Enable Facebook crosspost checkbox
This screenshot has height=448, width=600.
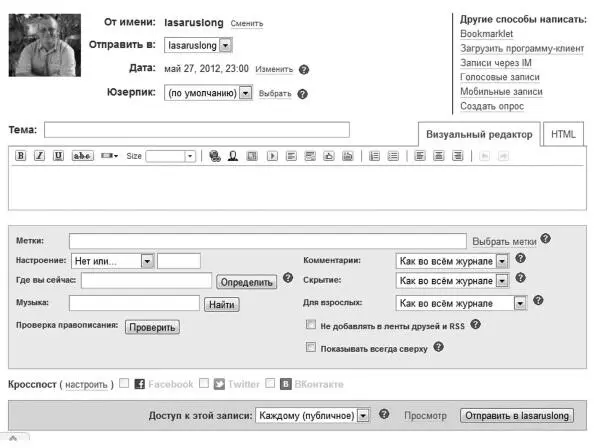click(x=124, y=383)
